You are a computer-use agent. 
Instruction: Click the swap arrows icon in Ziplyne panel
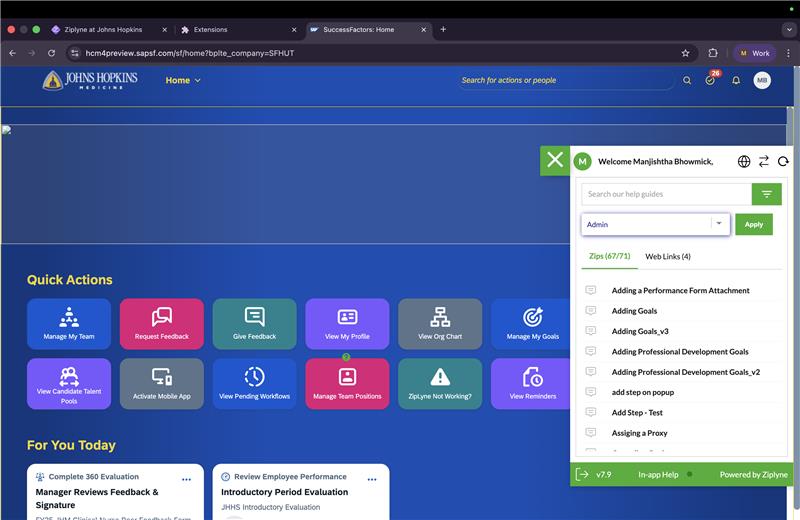(x=764, y=162)
